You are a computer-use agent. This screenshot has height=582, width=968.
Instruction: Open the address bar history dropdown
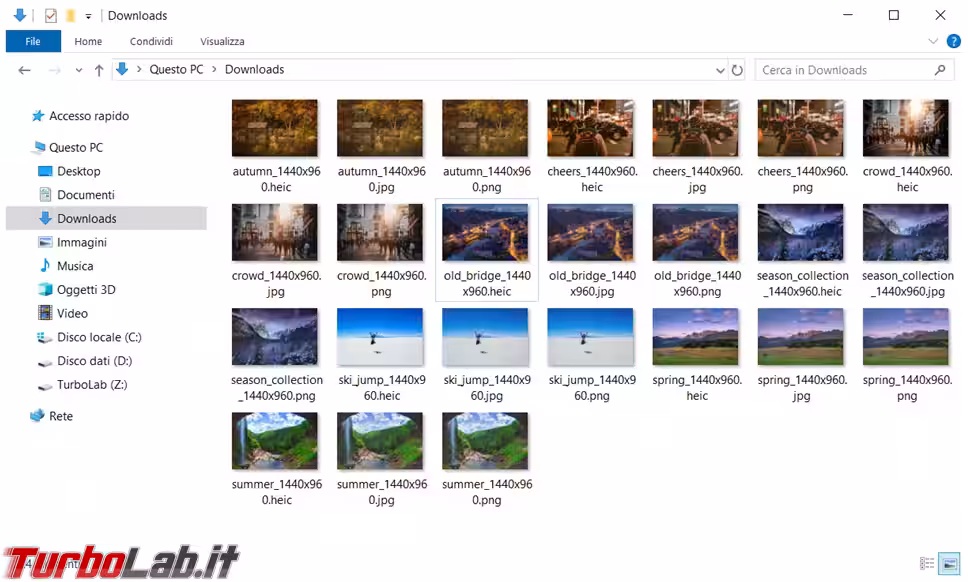pyautogui.click(x=720, y=70)
